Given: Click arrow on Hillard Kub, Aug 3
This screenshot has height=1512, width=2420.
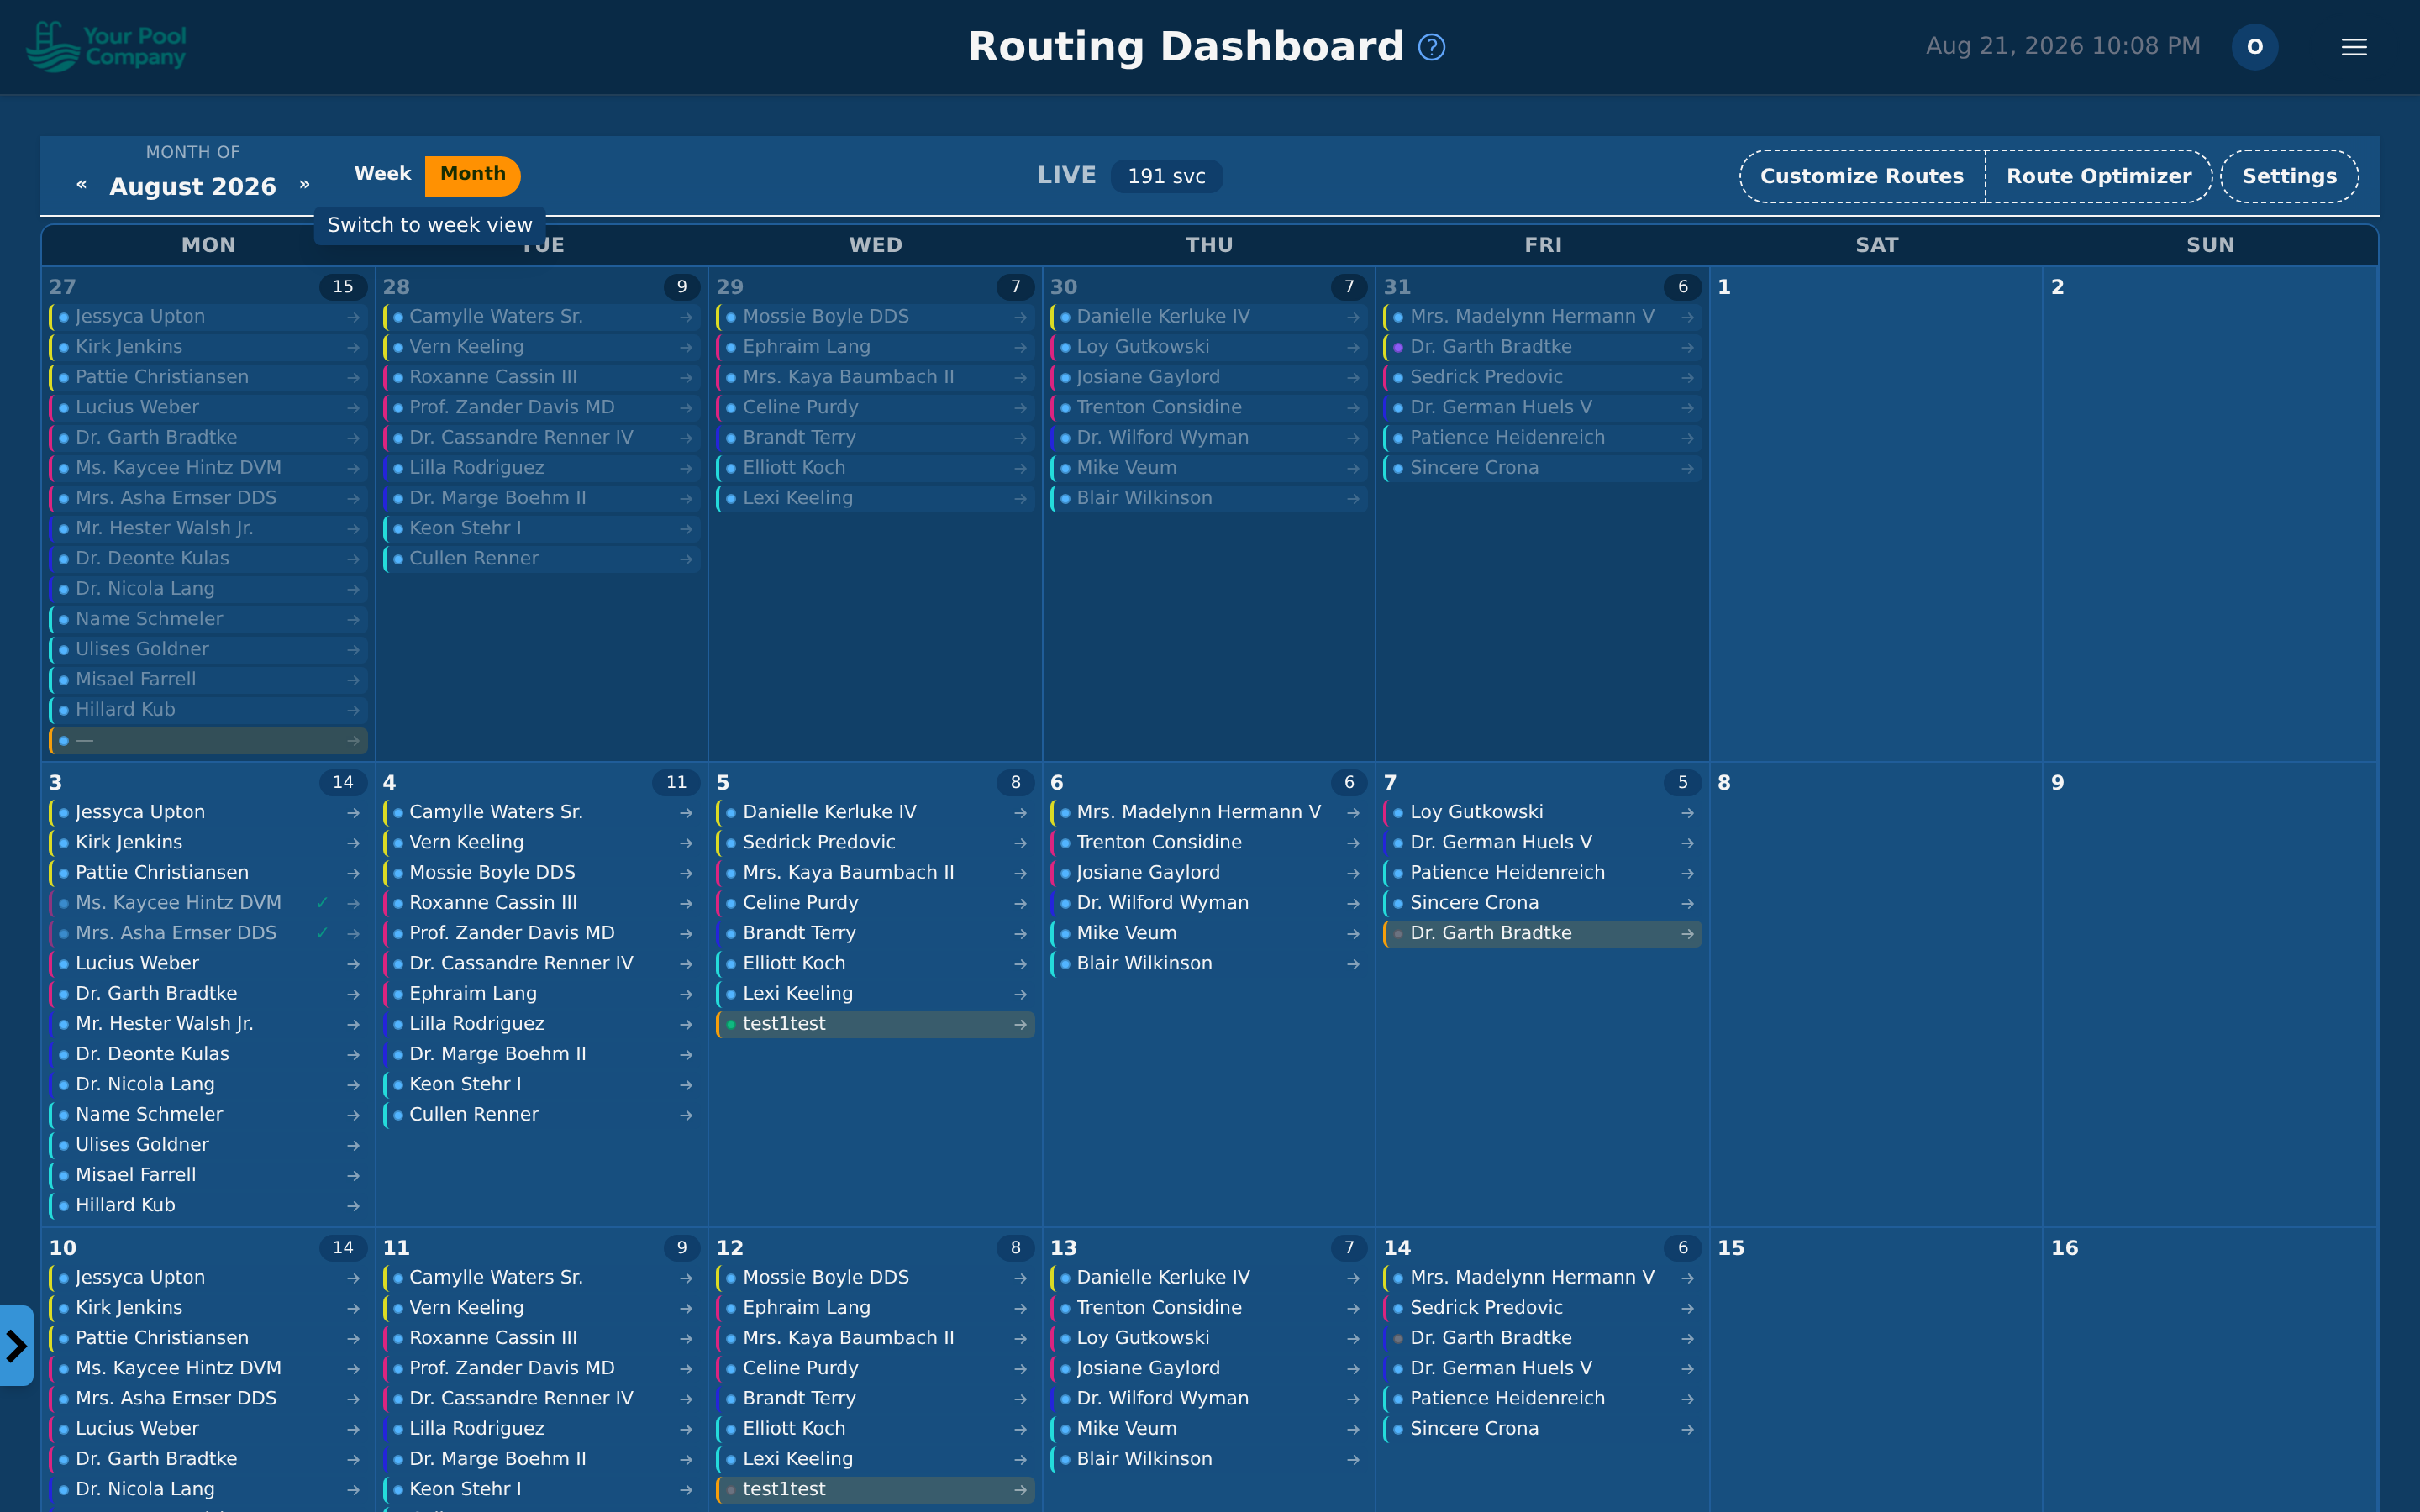Looking at the screenshot, I should coord(353,1206).
